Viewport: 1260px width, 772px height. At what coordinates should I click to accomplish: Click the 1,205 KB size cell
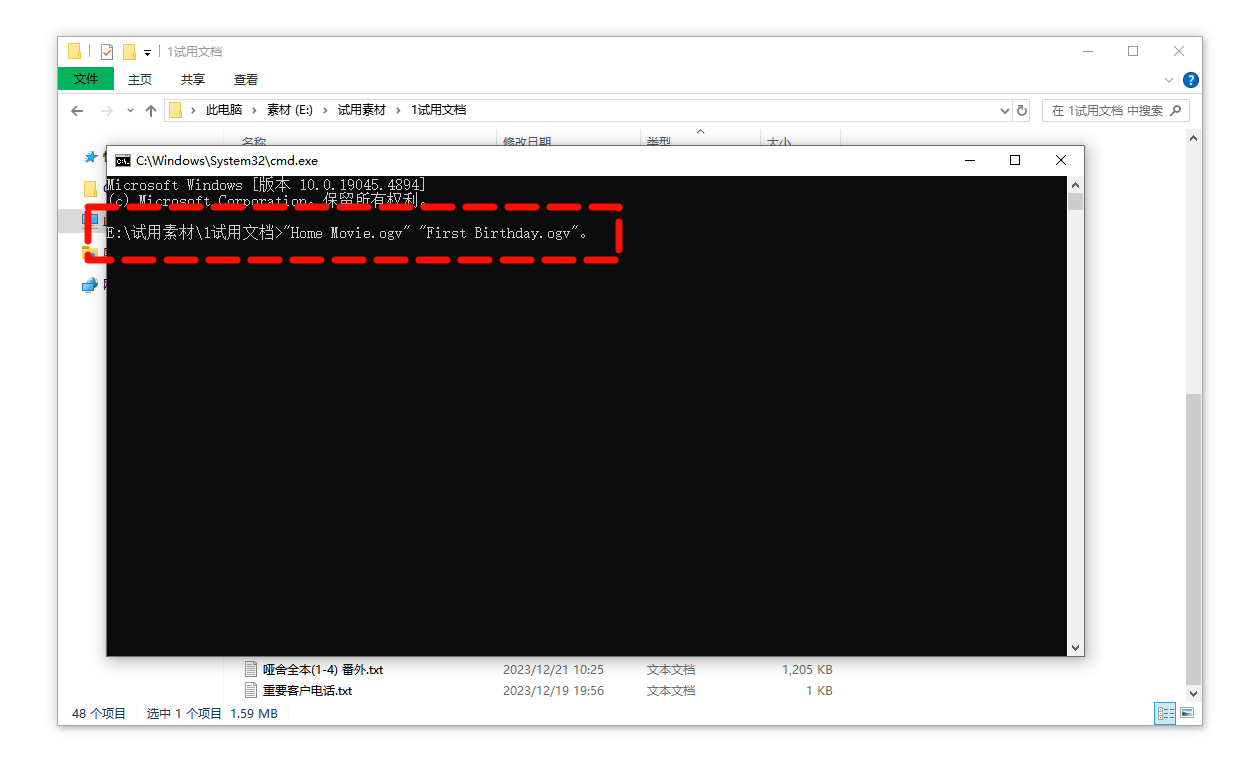[x=807, y=669]
